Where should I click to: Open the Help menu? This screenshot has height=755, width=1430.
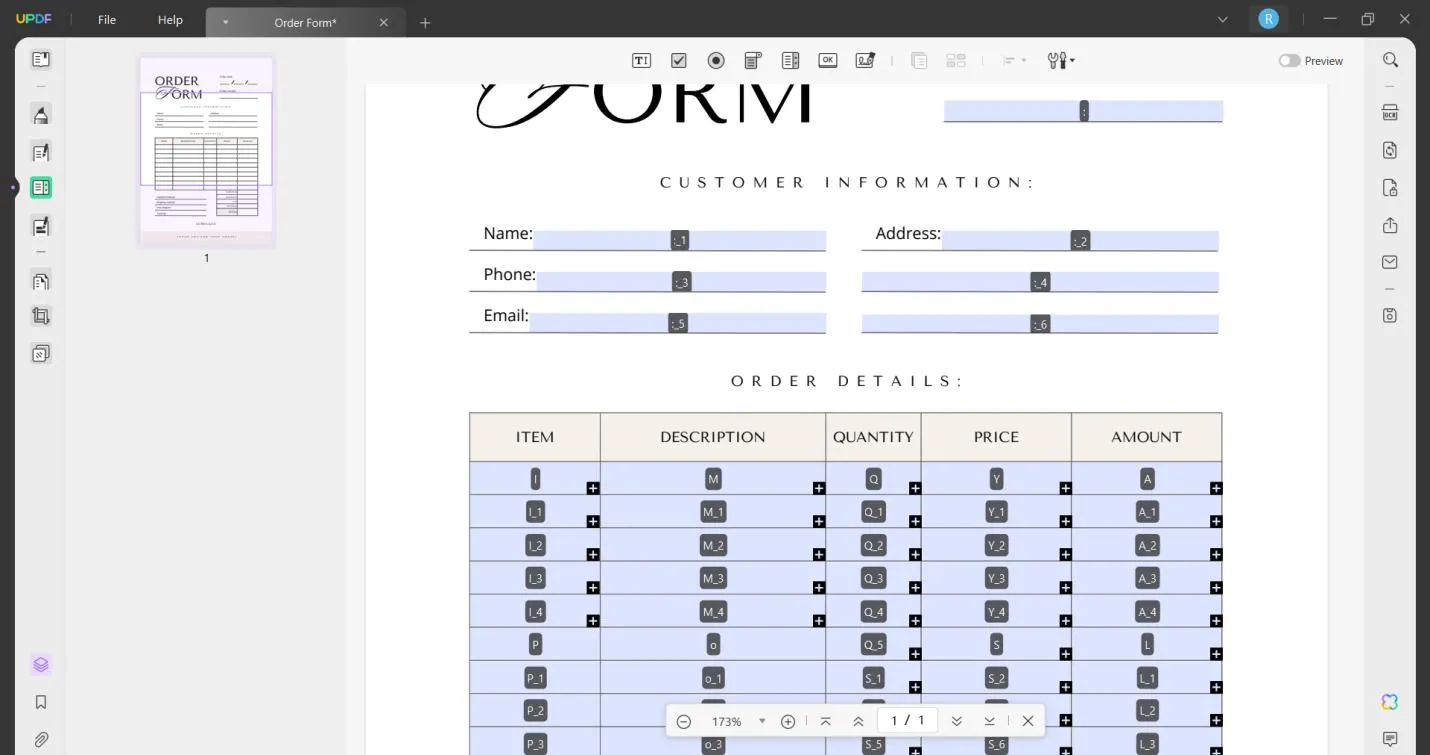coord(170,20)
